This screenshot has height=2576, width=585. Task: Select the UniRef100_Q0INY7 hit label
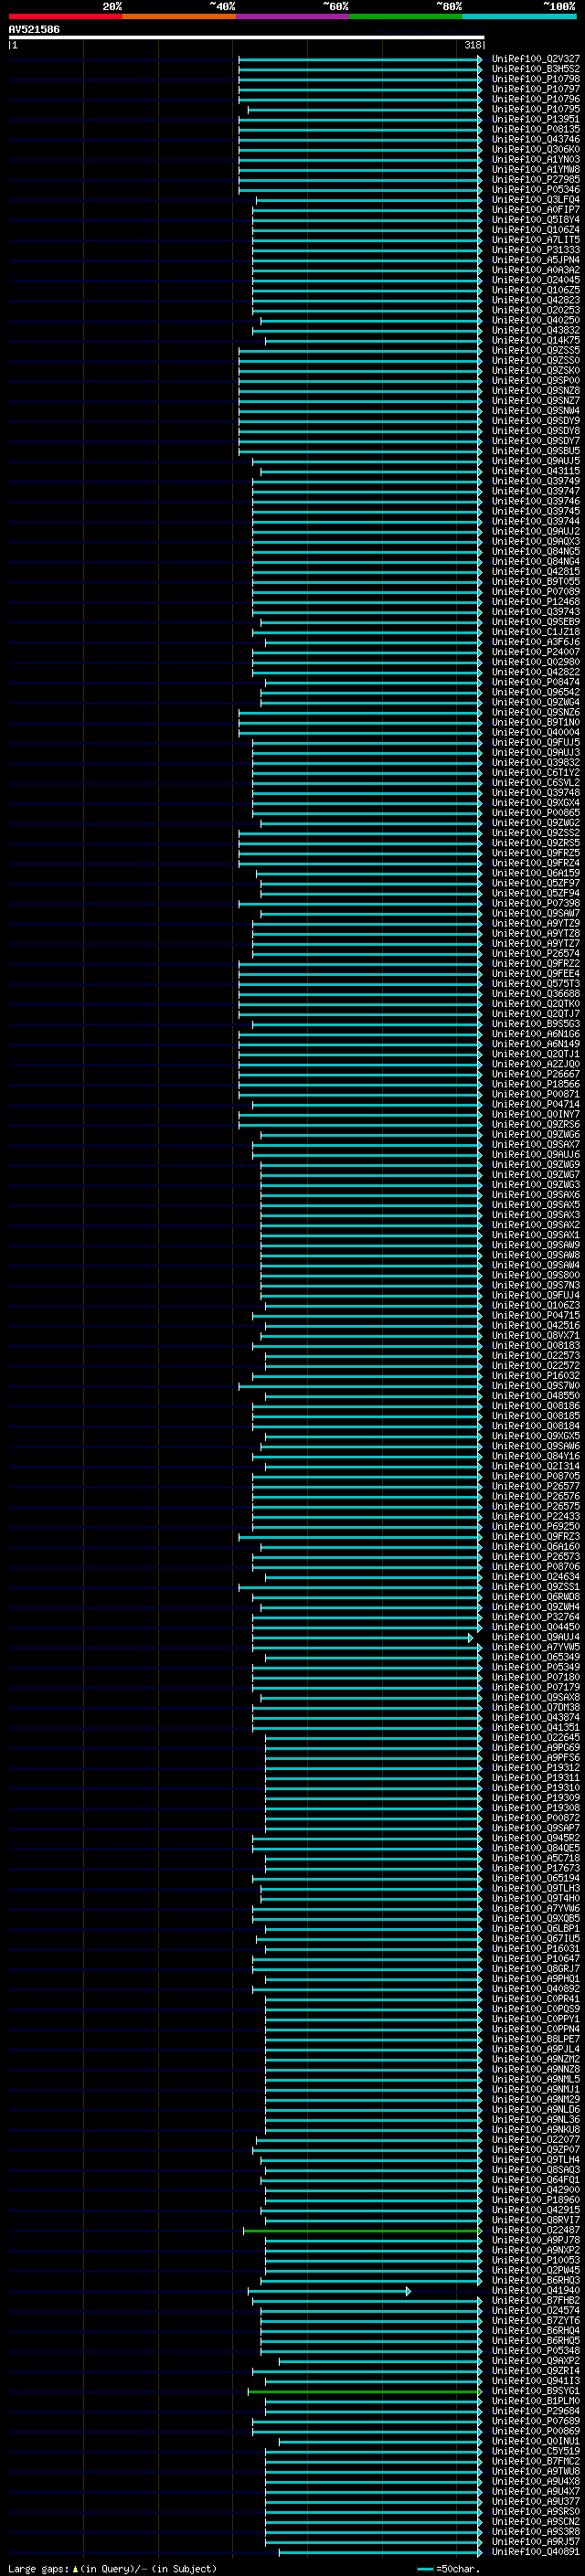click(x=536, y=1114)
